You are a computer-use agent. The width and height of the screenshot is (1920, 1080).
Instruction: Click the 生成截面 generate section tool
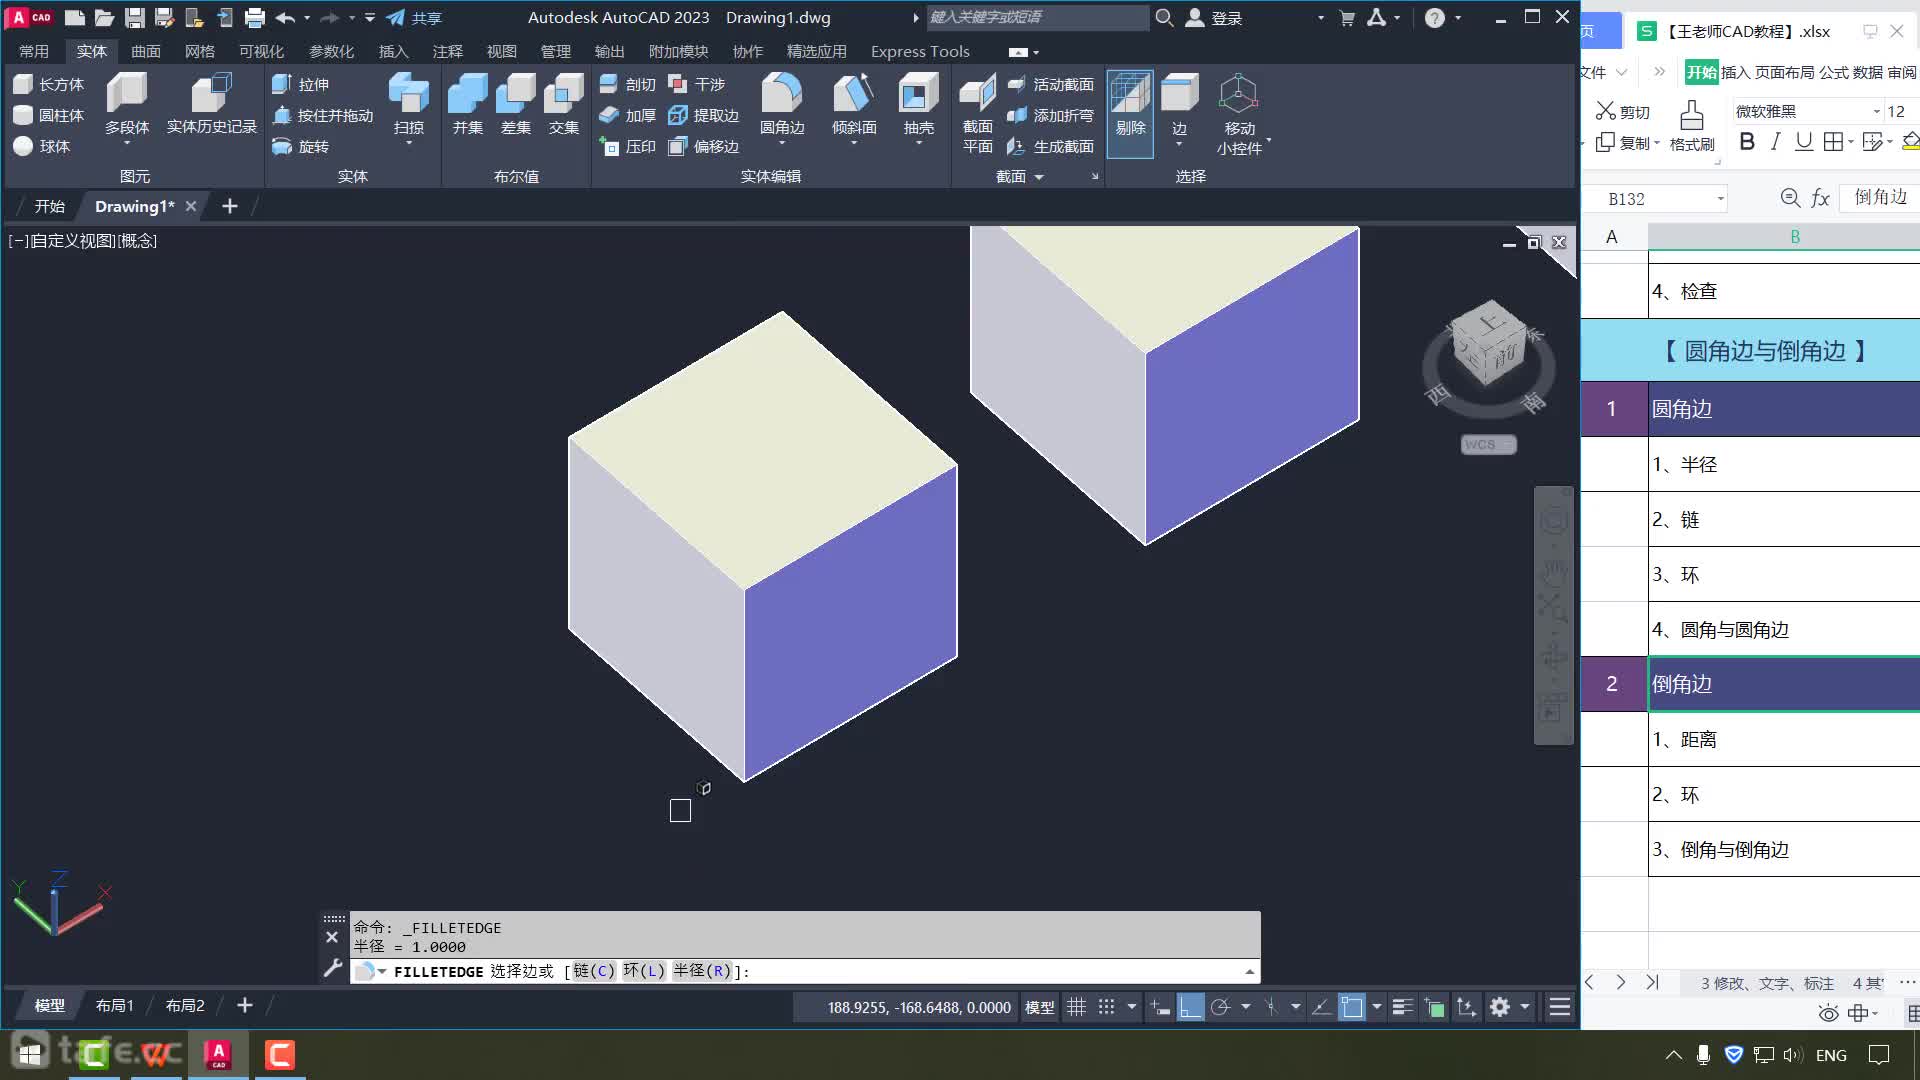pyautogui.click(x=1051, y=147)
